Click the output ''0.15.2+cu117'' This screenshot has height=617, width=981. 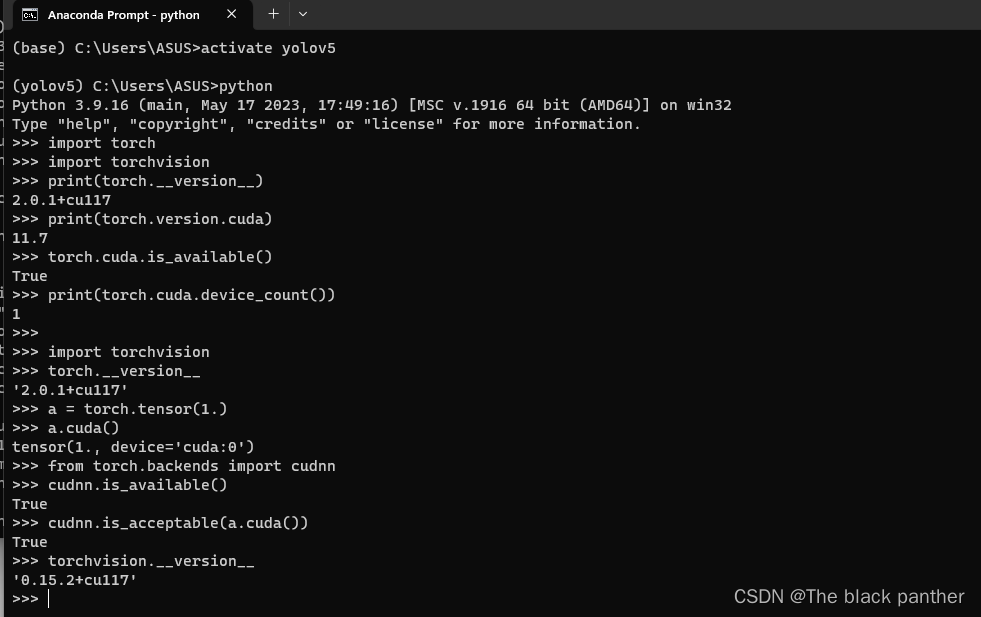[x=72, y=579]
